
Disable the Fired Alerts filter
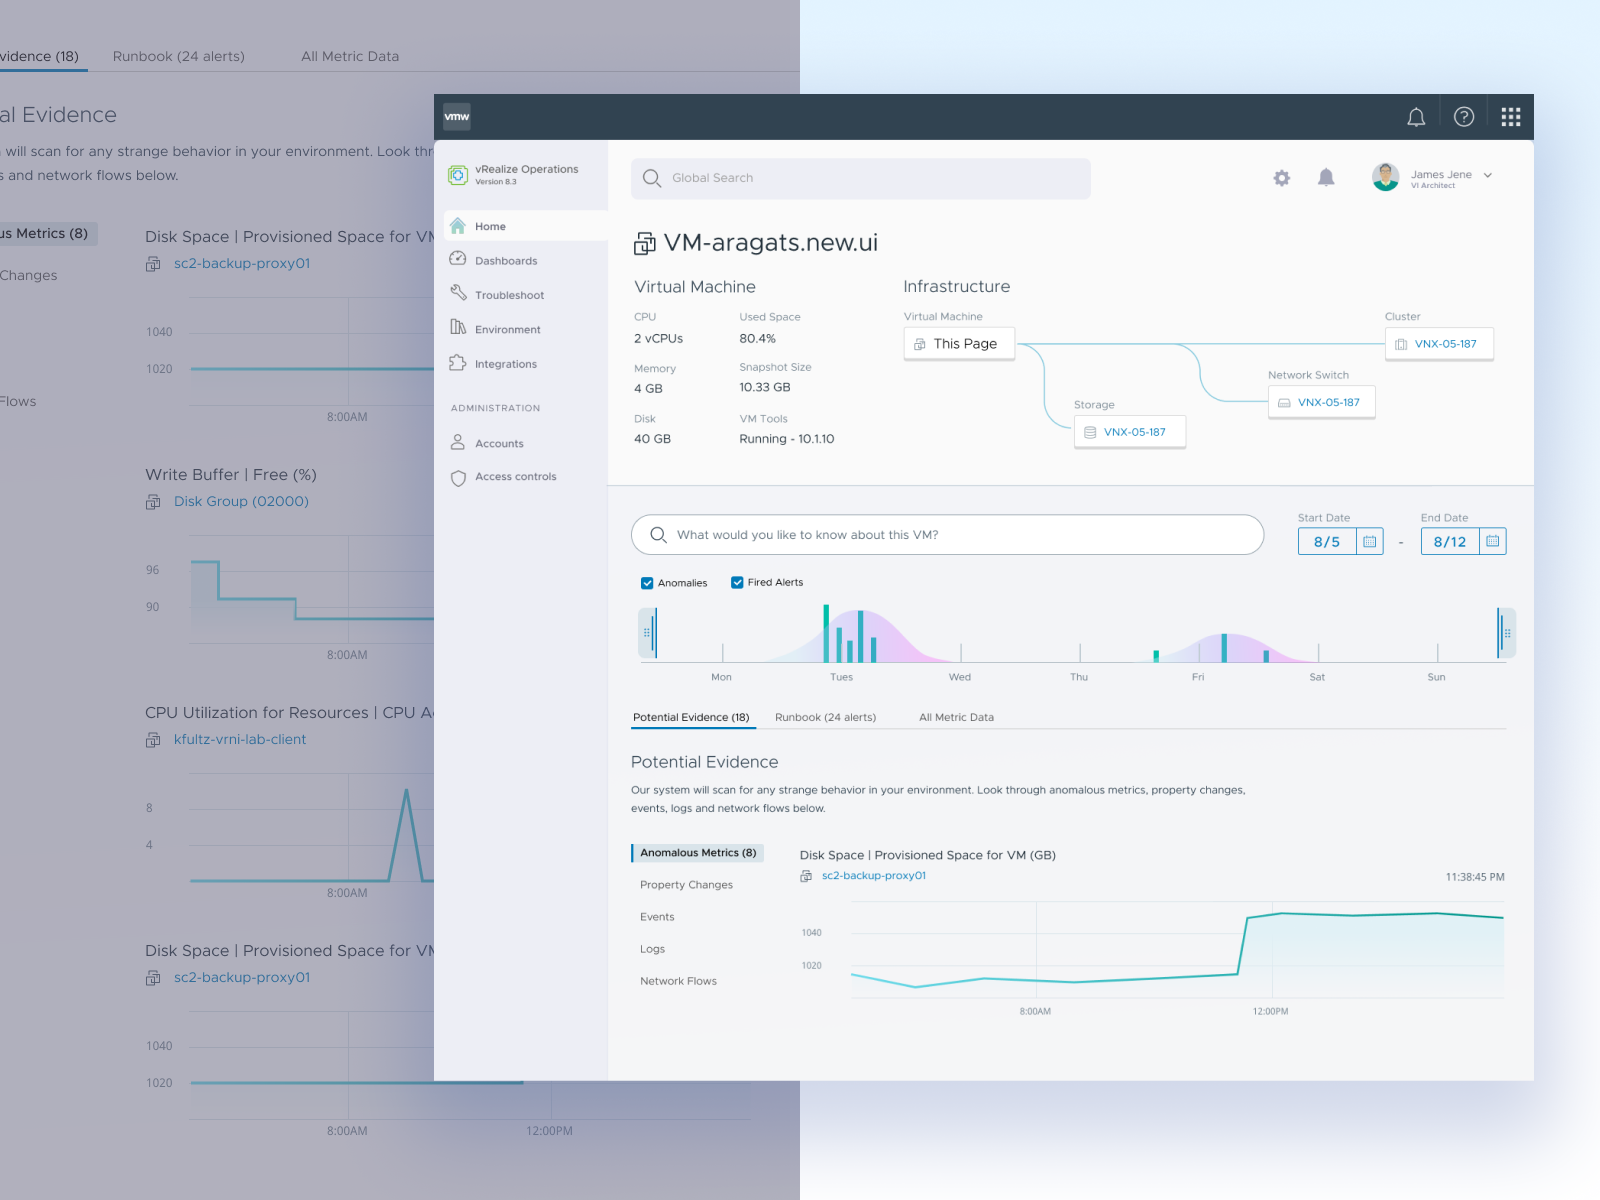point(737,582)
